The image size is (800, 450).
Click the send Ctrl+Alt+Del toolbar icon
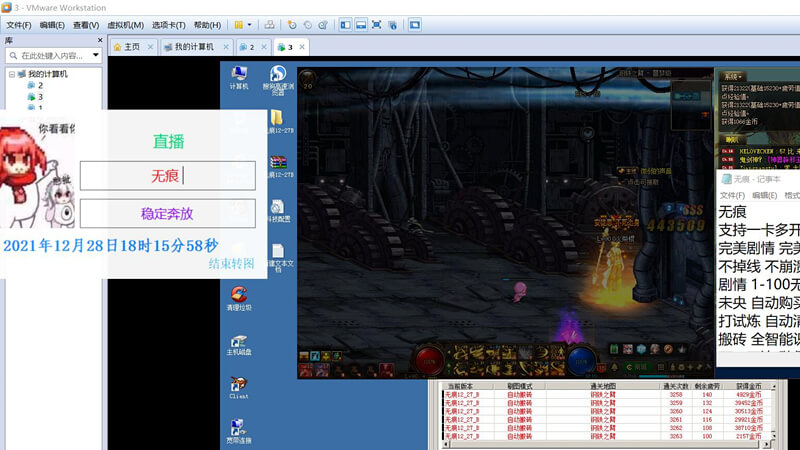point(269,24)
